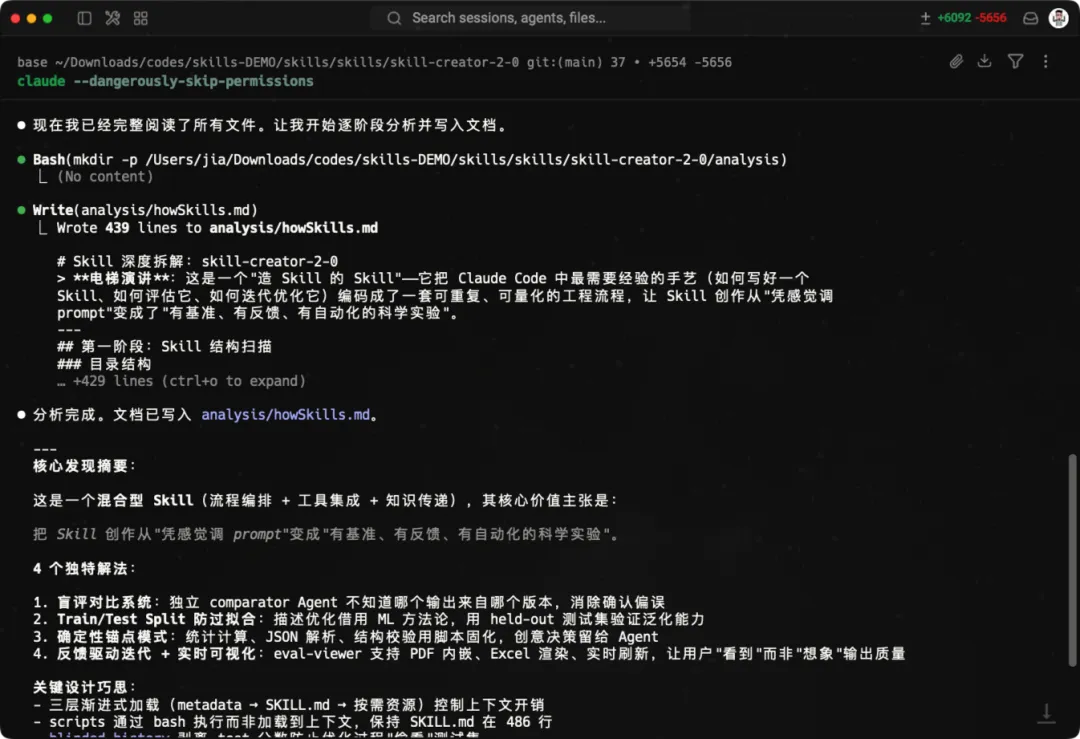Open the tools wrench icon
Image resolution: width=1080 pixels, height=739 pixels.
point(112,18)
